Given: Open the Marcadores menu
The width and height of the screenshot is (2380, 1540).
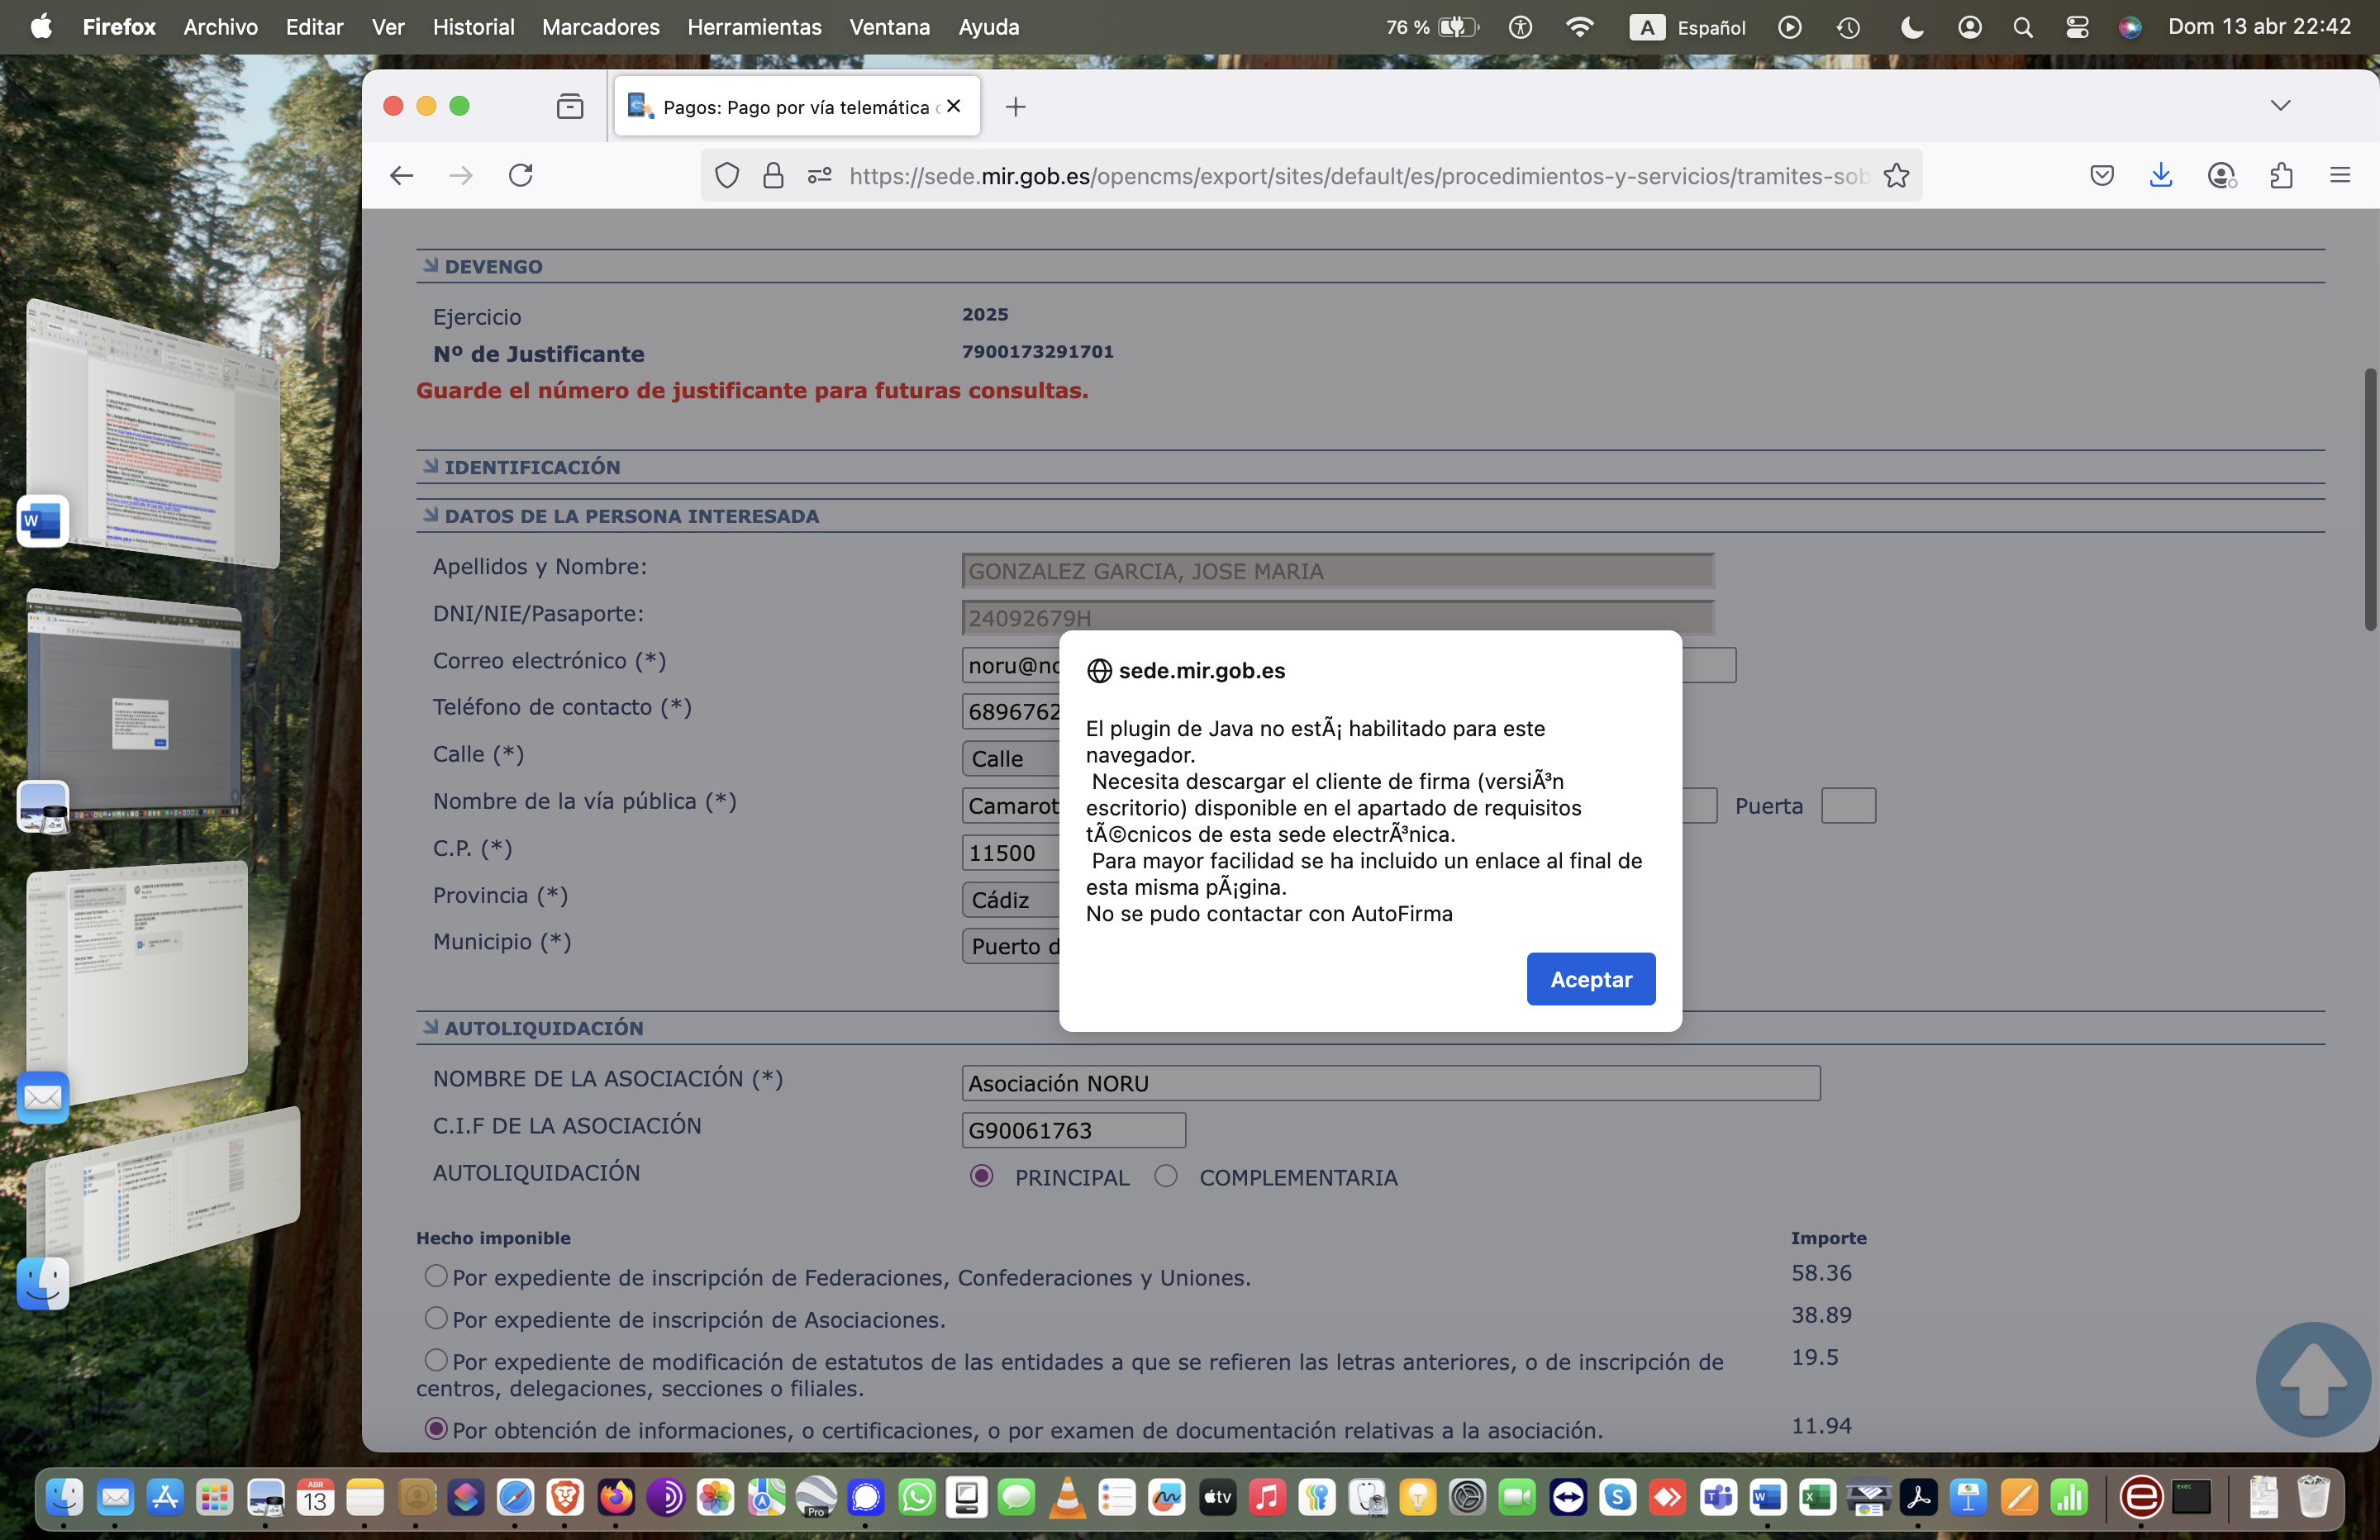Looking at the screenshot, I should point(600,27).
